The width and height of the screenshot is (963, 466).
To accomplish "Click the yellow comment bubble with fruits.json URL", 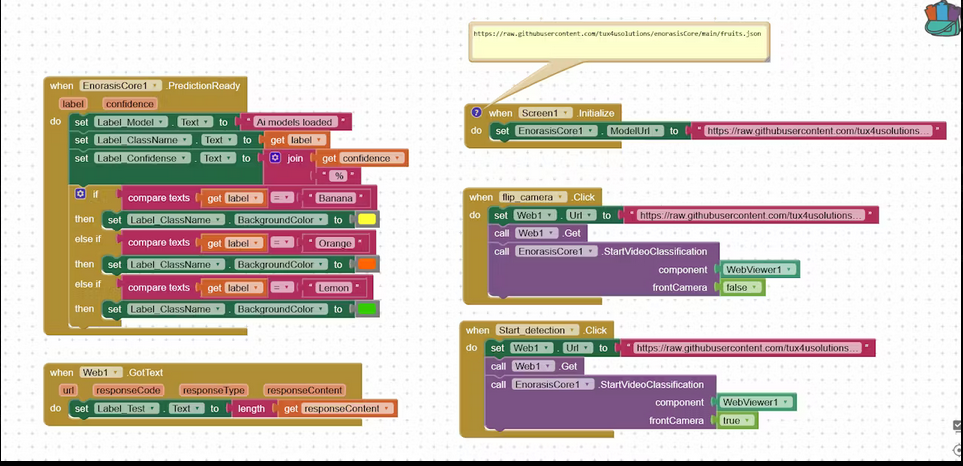I will tap(618, 42).
